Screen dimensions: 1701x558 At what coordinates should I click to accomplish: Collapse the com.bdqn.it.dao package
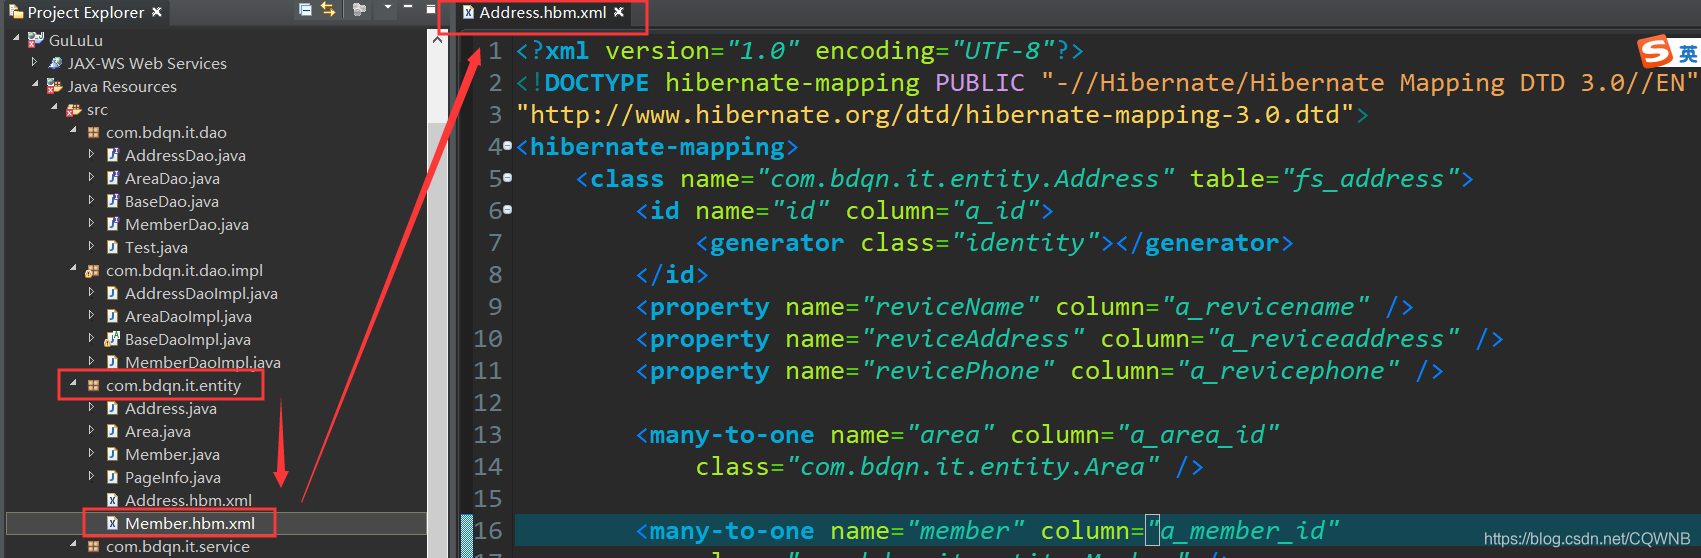(x=73, y=130)
